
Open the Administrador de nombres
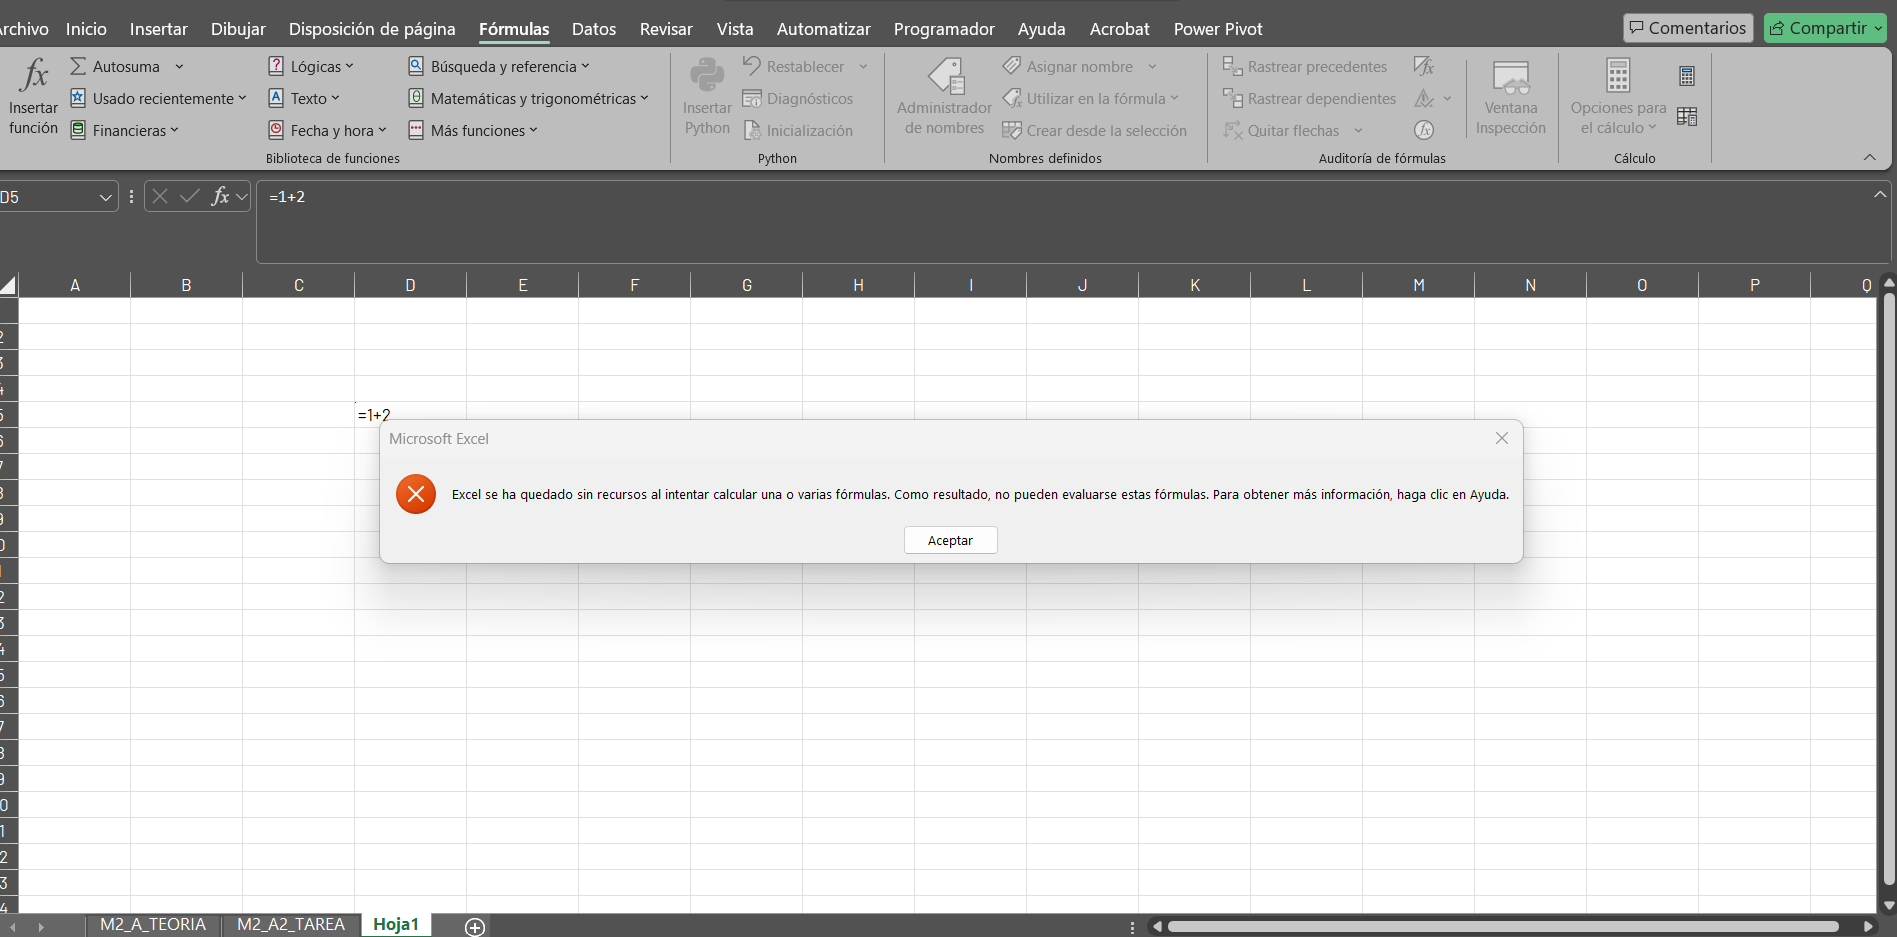[x=941, y=96]
